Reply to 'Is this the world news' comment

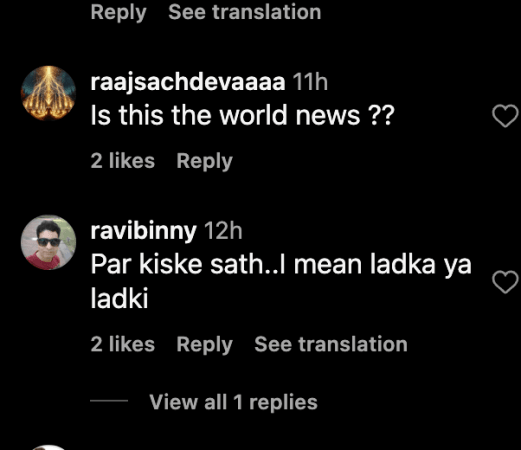tap(205, 161)
